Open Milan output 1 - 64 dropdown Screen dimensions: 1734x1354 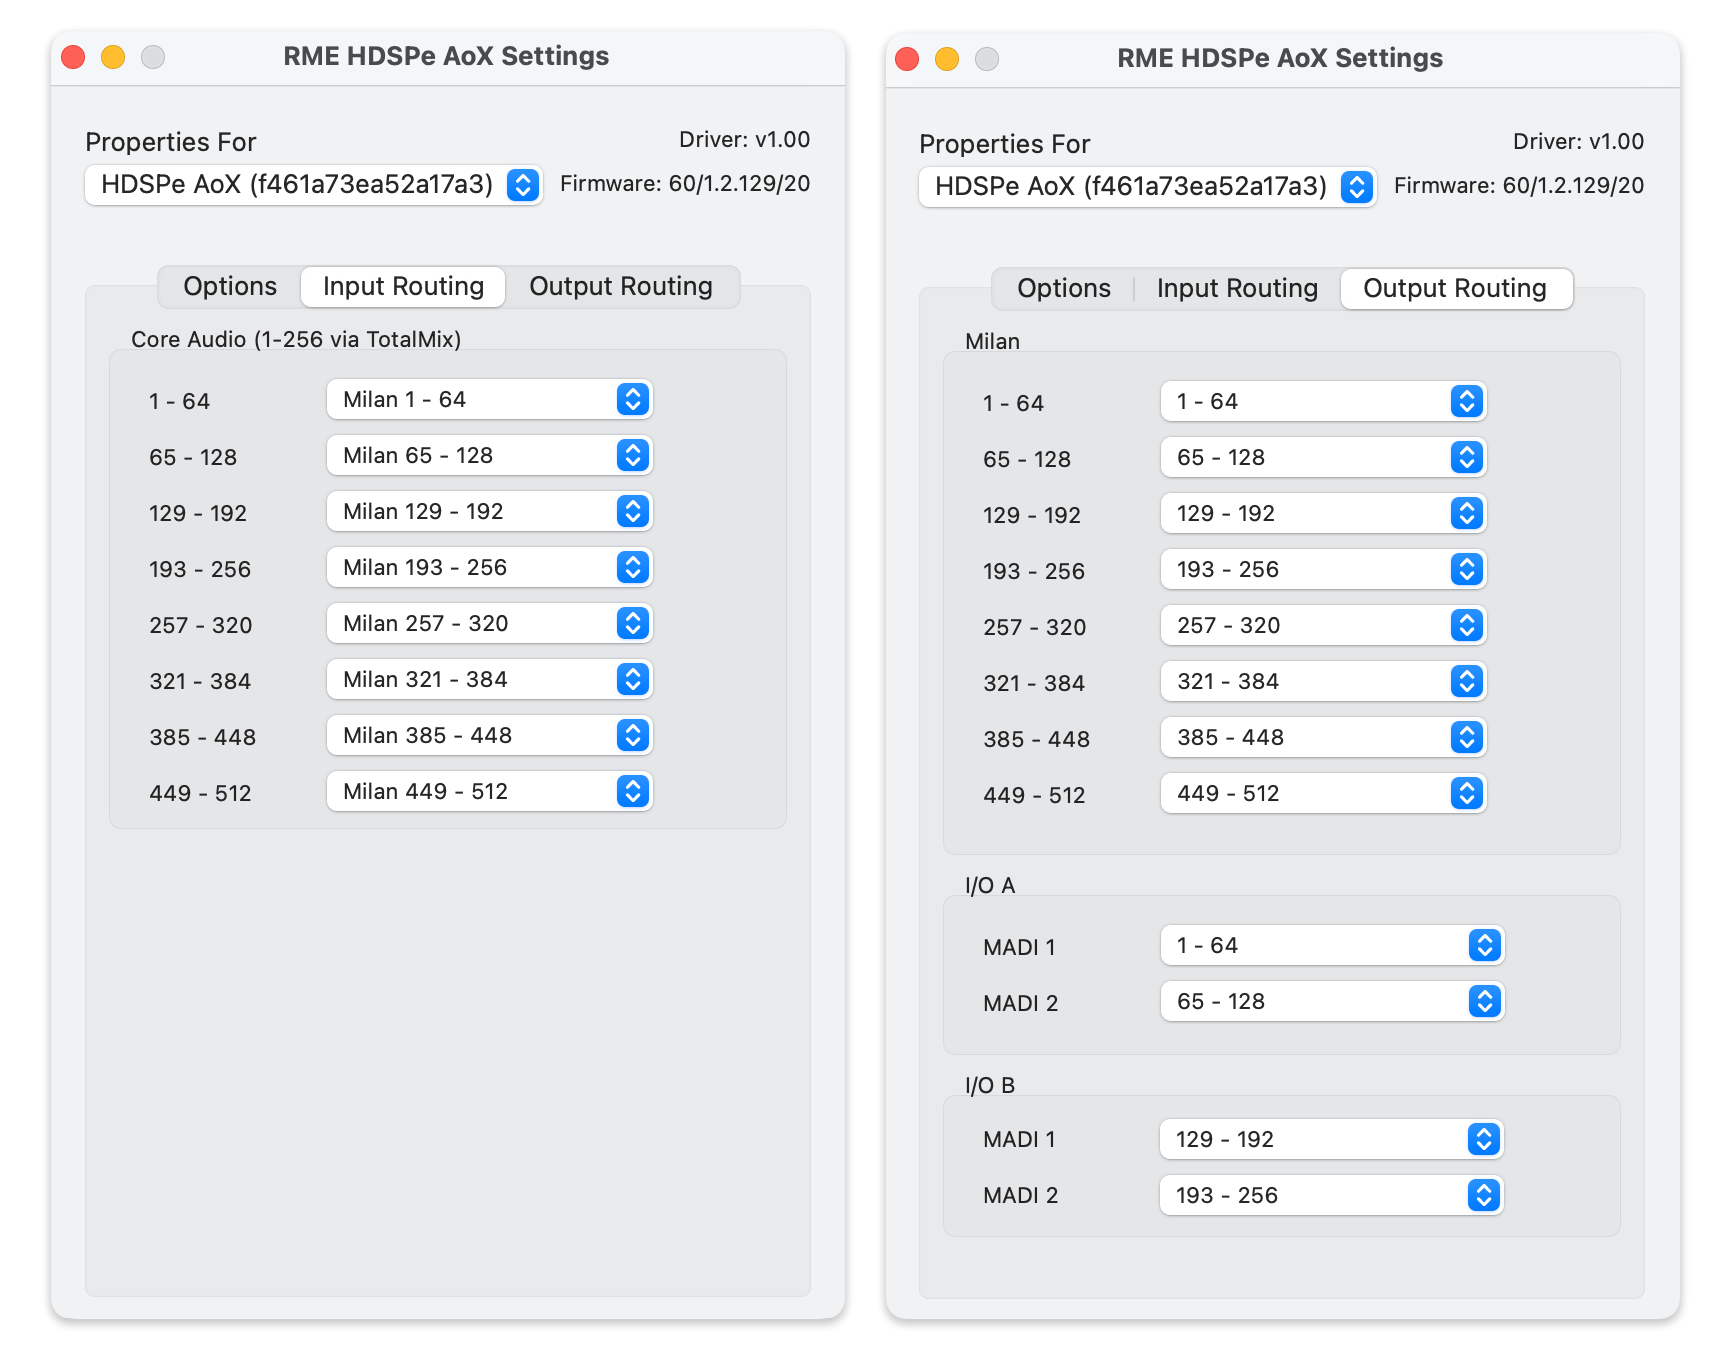[1323, 402]
